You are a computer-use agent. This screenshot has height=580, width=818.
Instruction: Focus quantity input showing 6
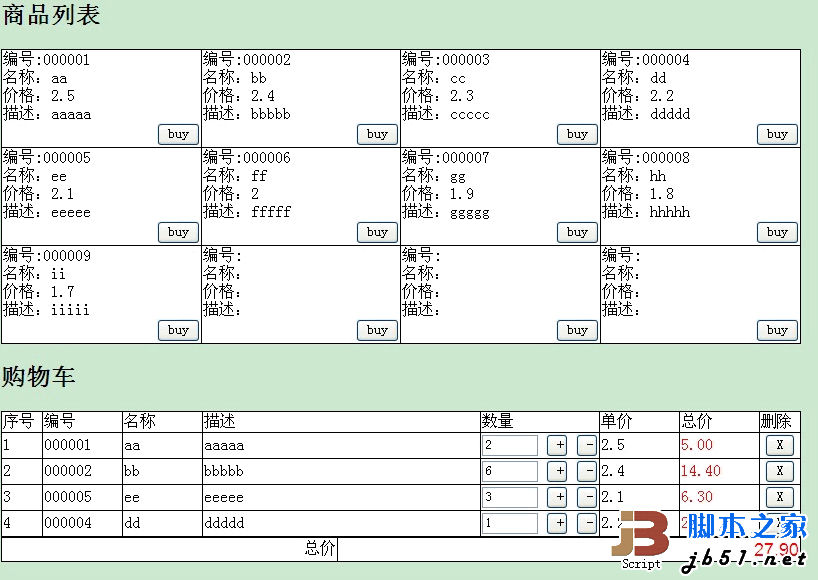pos(510,471)
